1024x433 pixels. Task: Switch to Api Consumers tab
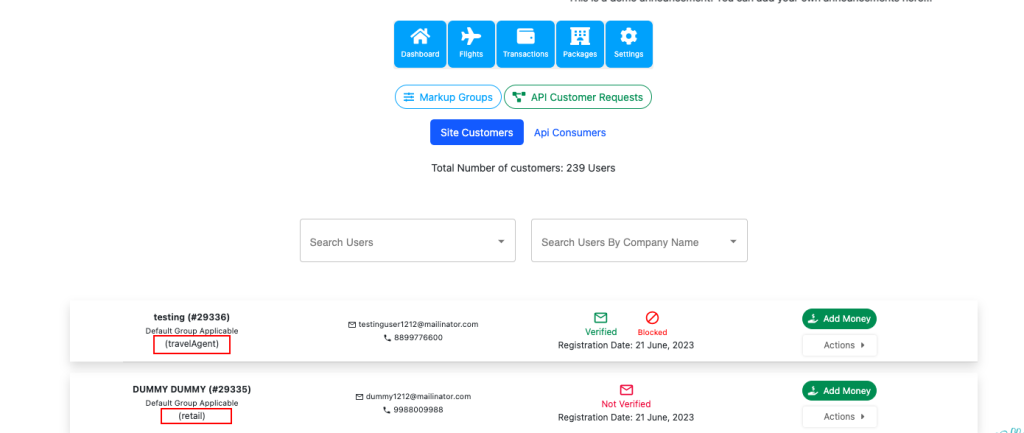click(570, 132)
